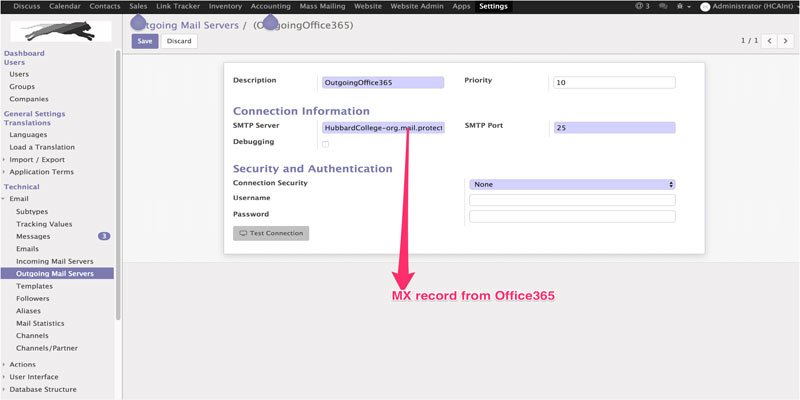Click the sidebar vertical scrollbar
800x400 pixels.
tap(118, 185)
